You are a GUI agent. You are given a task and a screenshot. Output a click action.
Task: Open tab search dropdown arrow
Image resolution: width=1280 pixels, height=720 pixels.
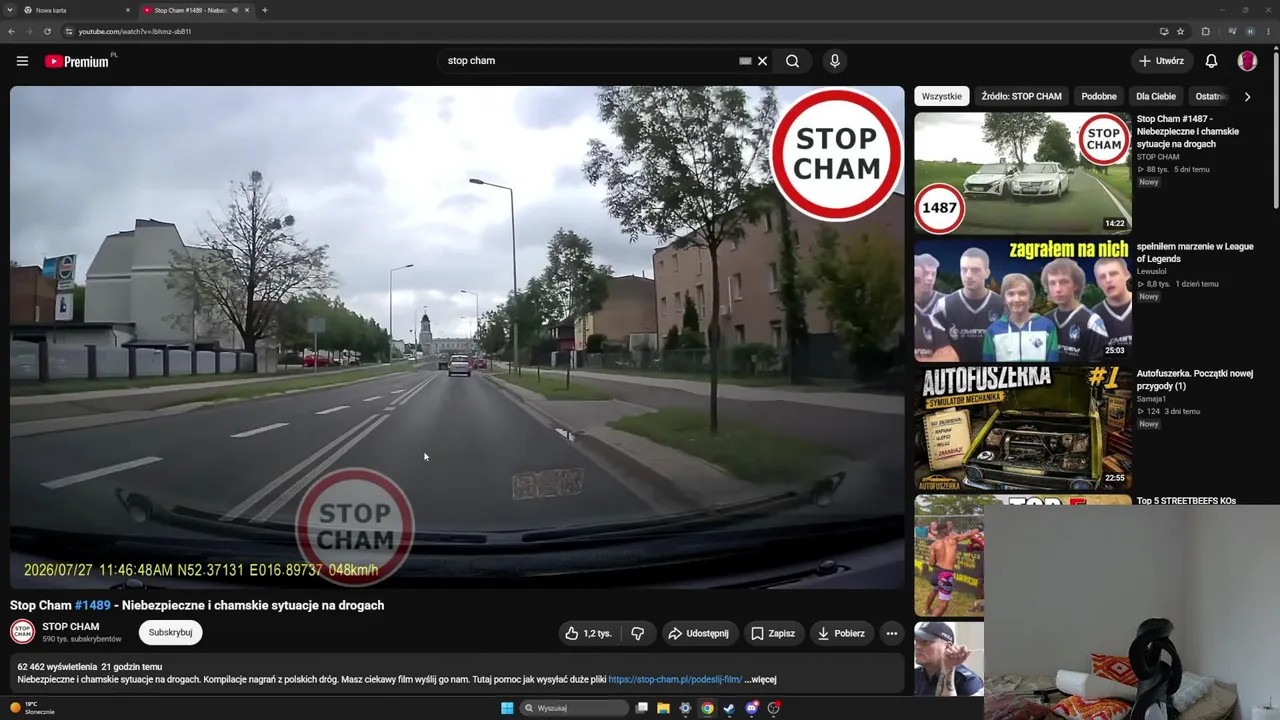[x=10, y=10]
